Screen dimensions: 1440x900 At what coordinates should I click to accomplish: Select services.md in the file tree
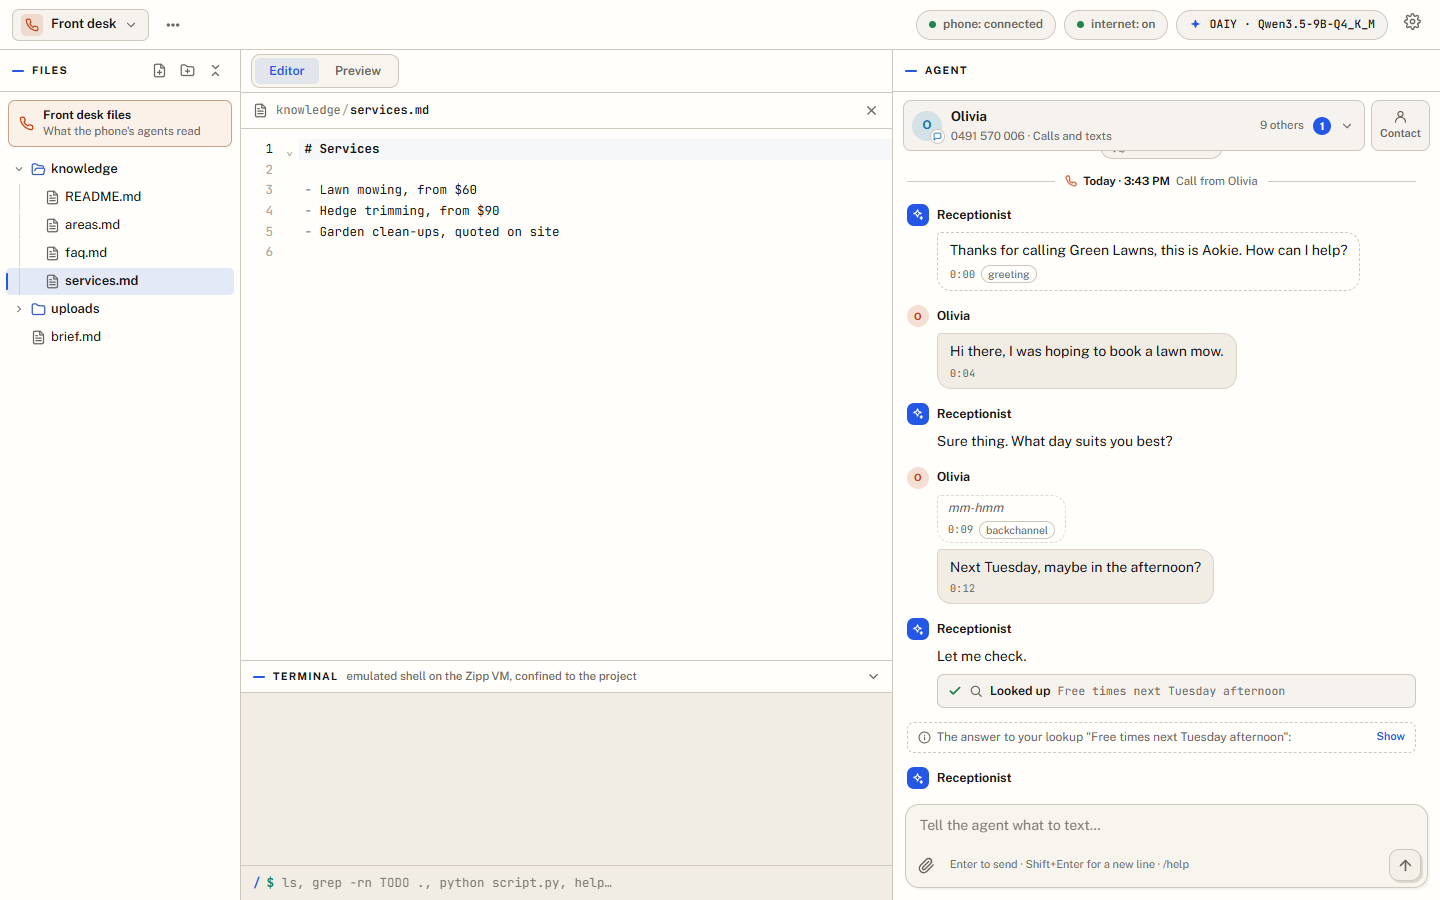coord(120,281)
